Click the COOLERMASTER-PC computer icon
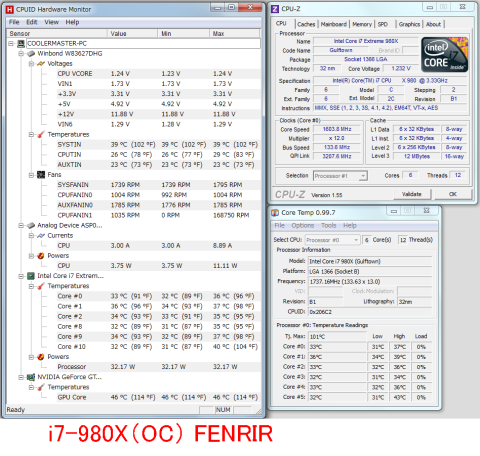The height and width of the screenshot is (456, 480). pyautogui.click(x=21, y=43)
